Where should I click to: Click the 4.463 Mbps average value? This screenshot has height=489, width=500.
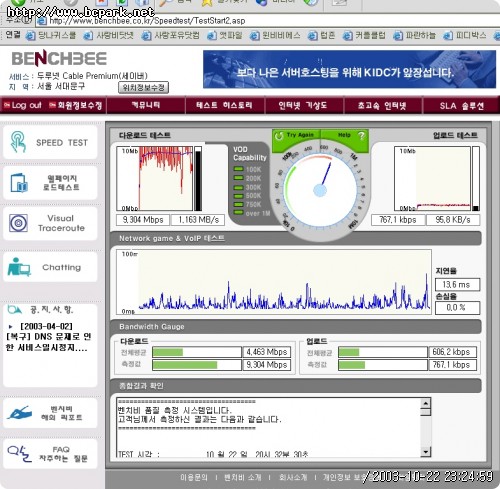[267, 352]
